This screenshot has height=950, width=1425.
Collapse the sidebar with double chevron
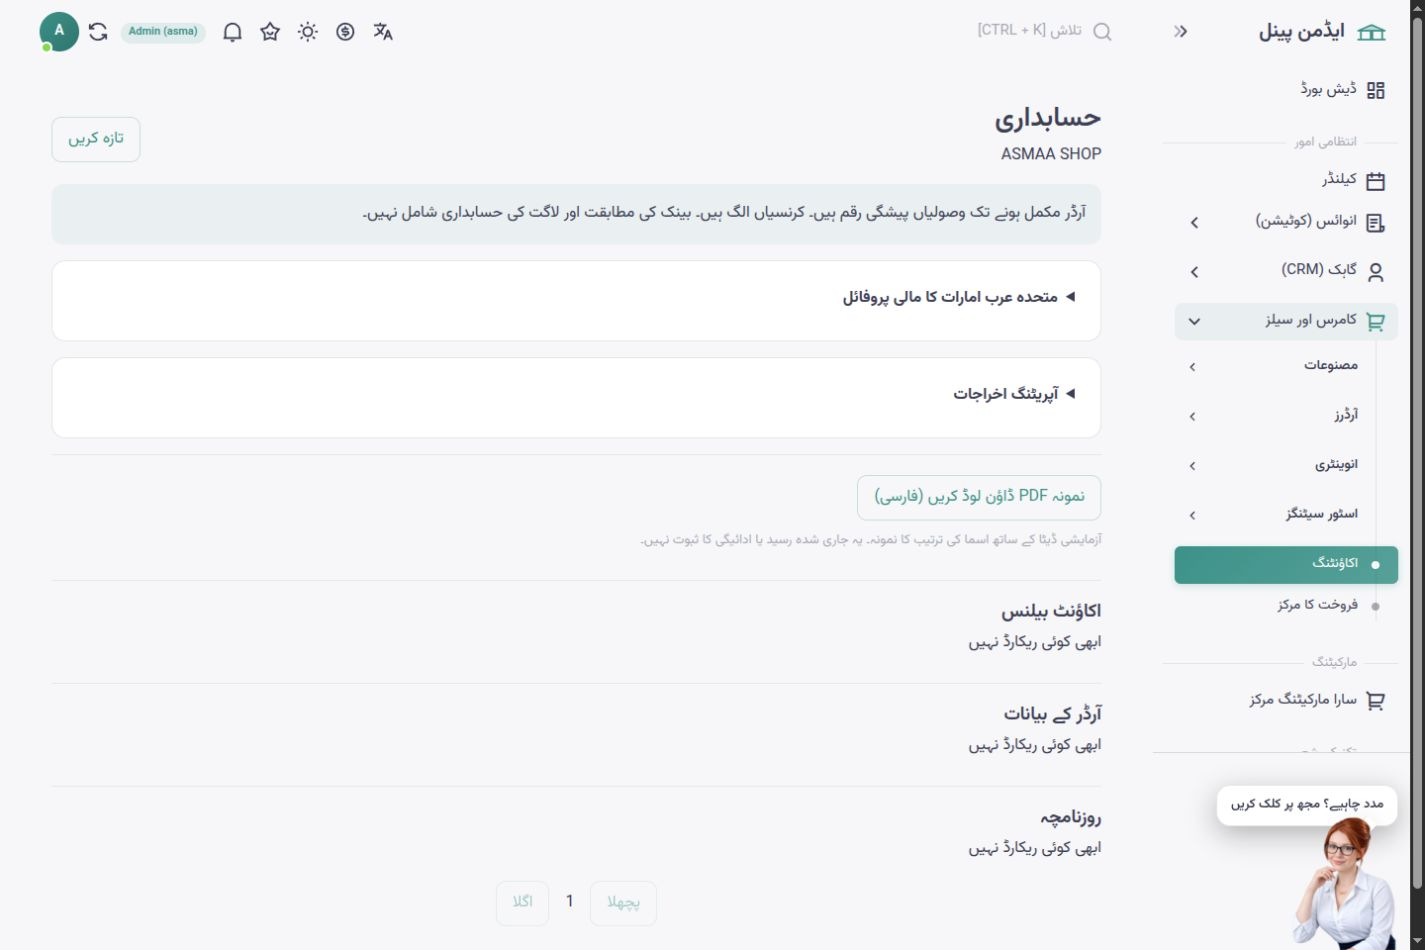coord(1181,32)
